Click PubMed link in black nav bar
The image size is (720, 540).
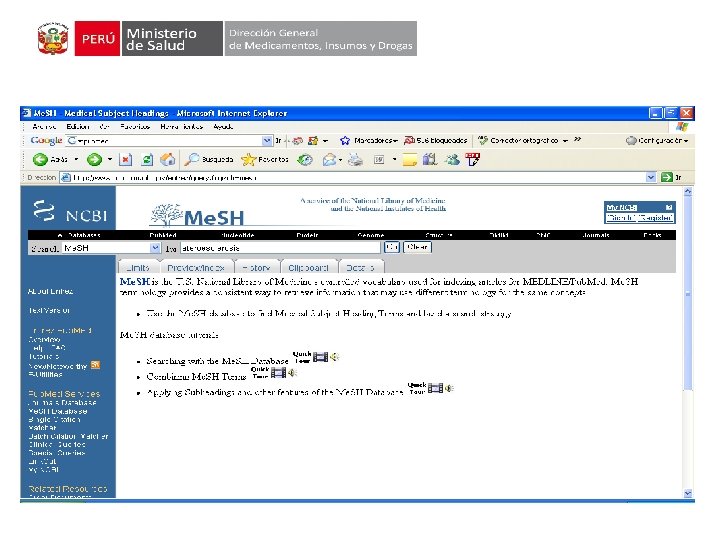(x=163, y=235)
